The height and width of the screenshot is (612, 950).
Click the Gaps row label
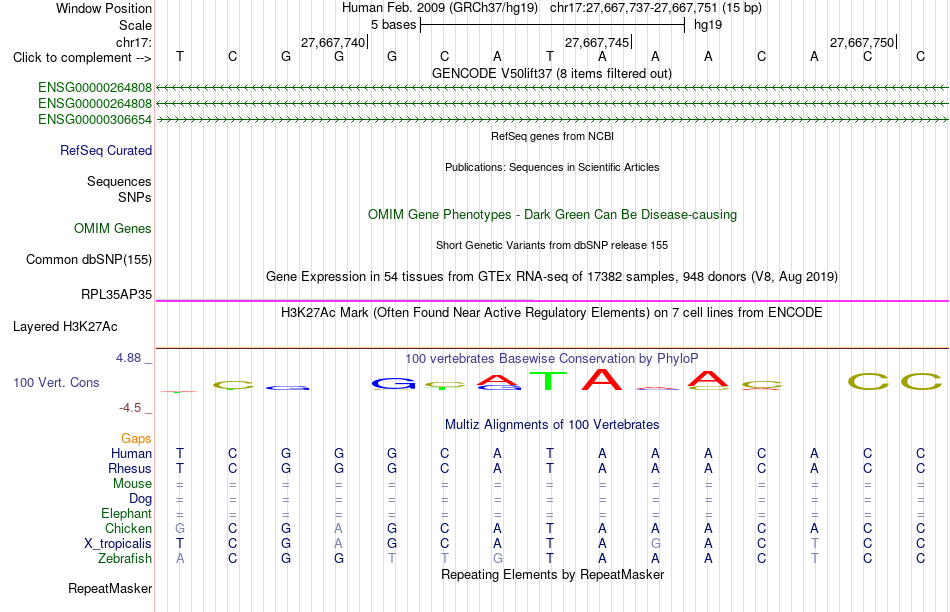tap(136, 438)
